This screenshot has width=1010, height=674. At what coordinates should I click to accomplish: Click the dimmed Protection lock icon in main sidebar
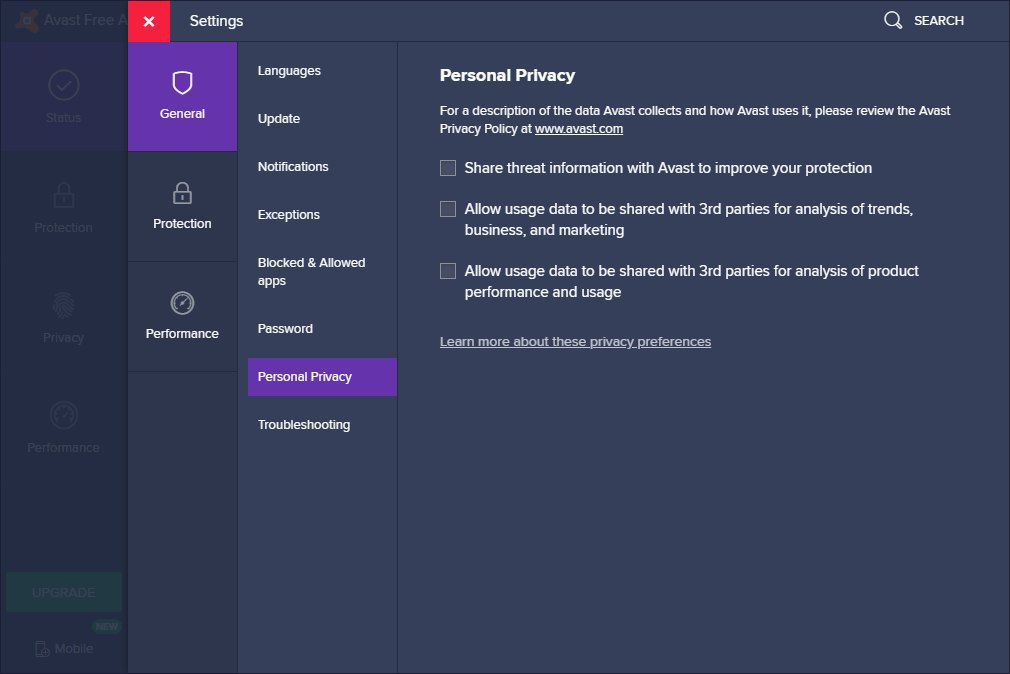[x=64, y=195]
